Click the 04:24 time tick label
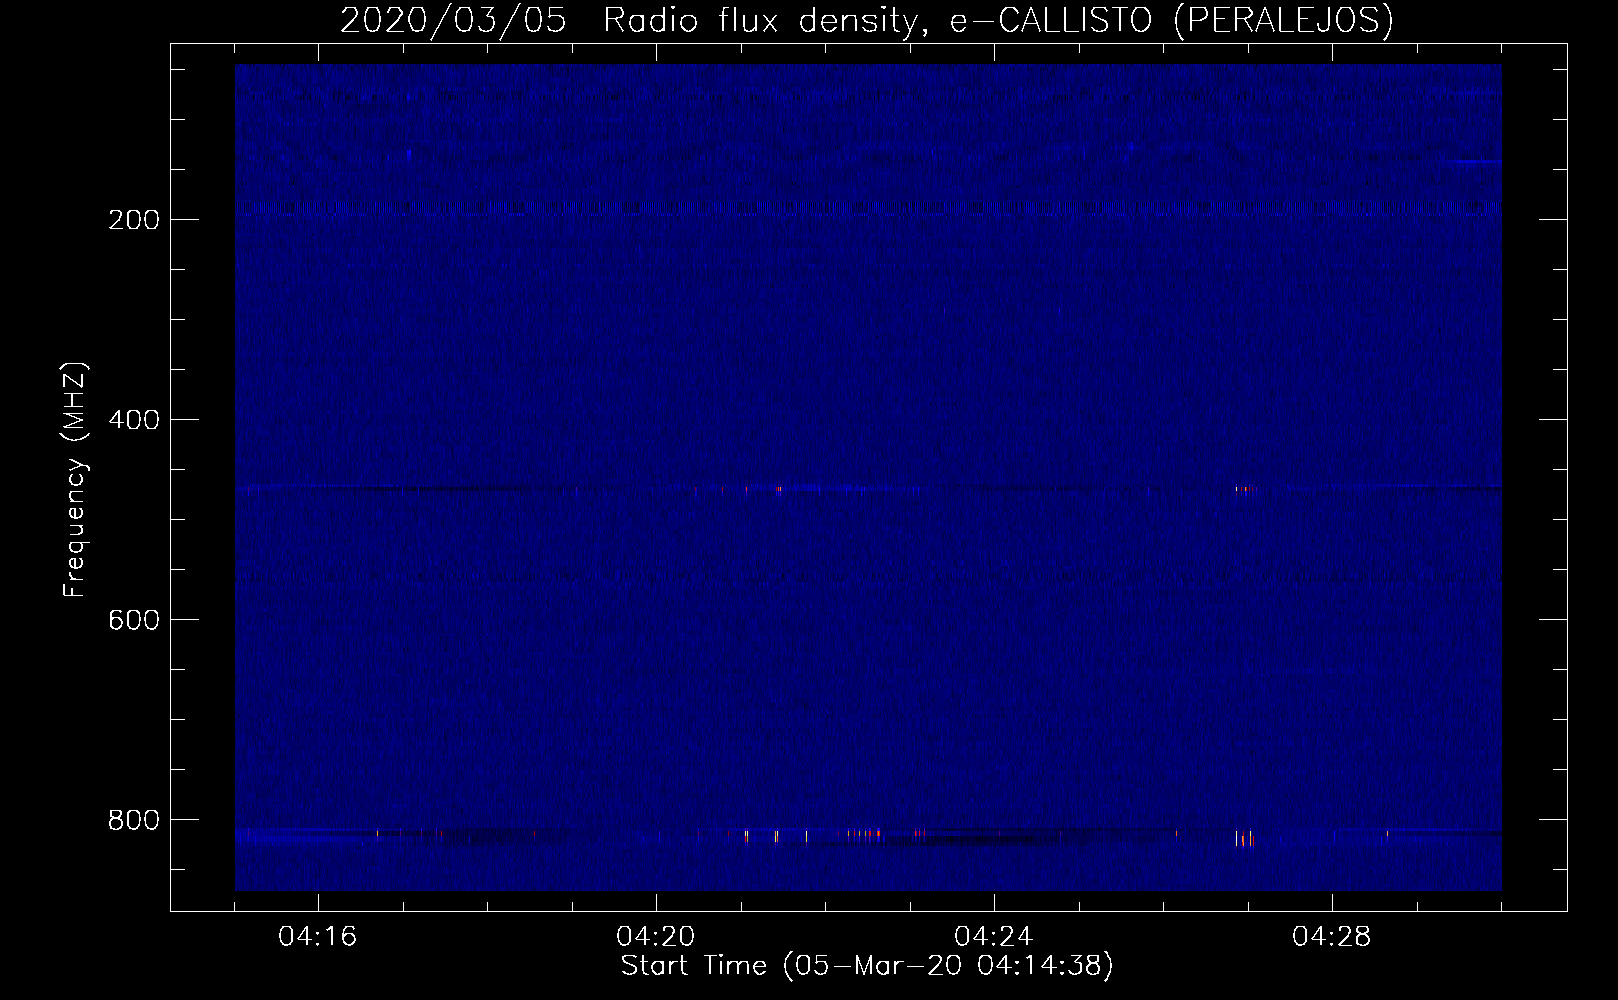1618x1000 pixels. click(994, 937)
